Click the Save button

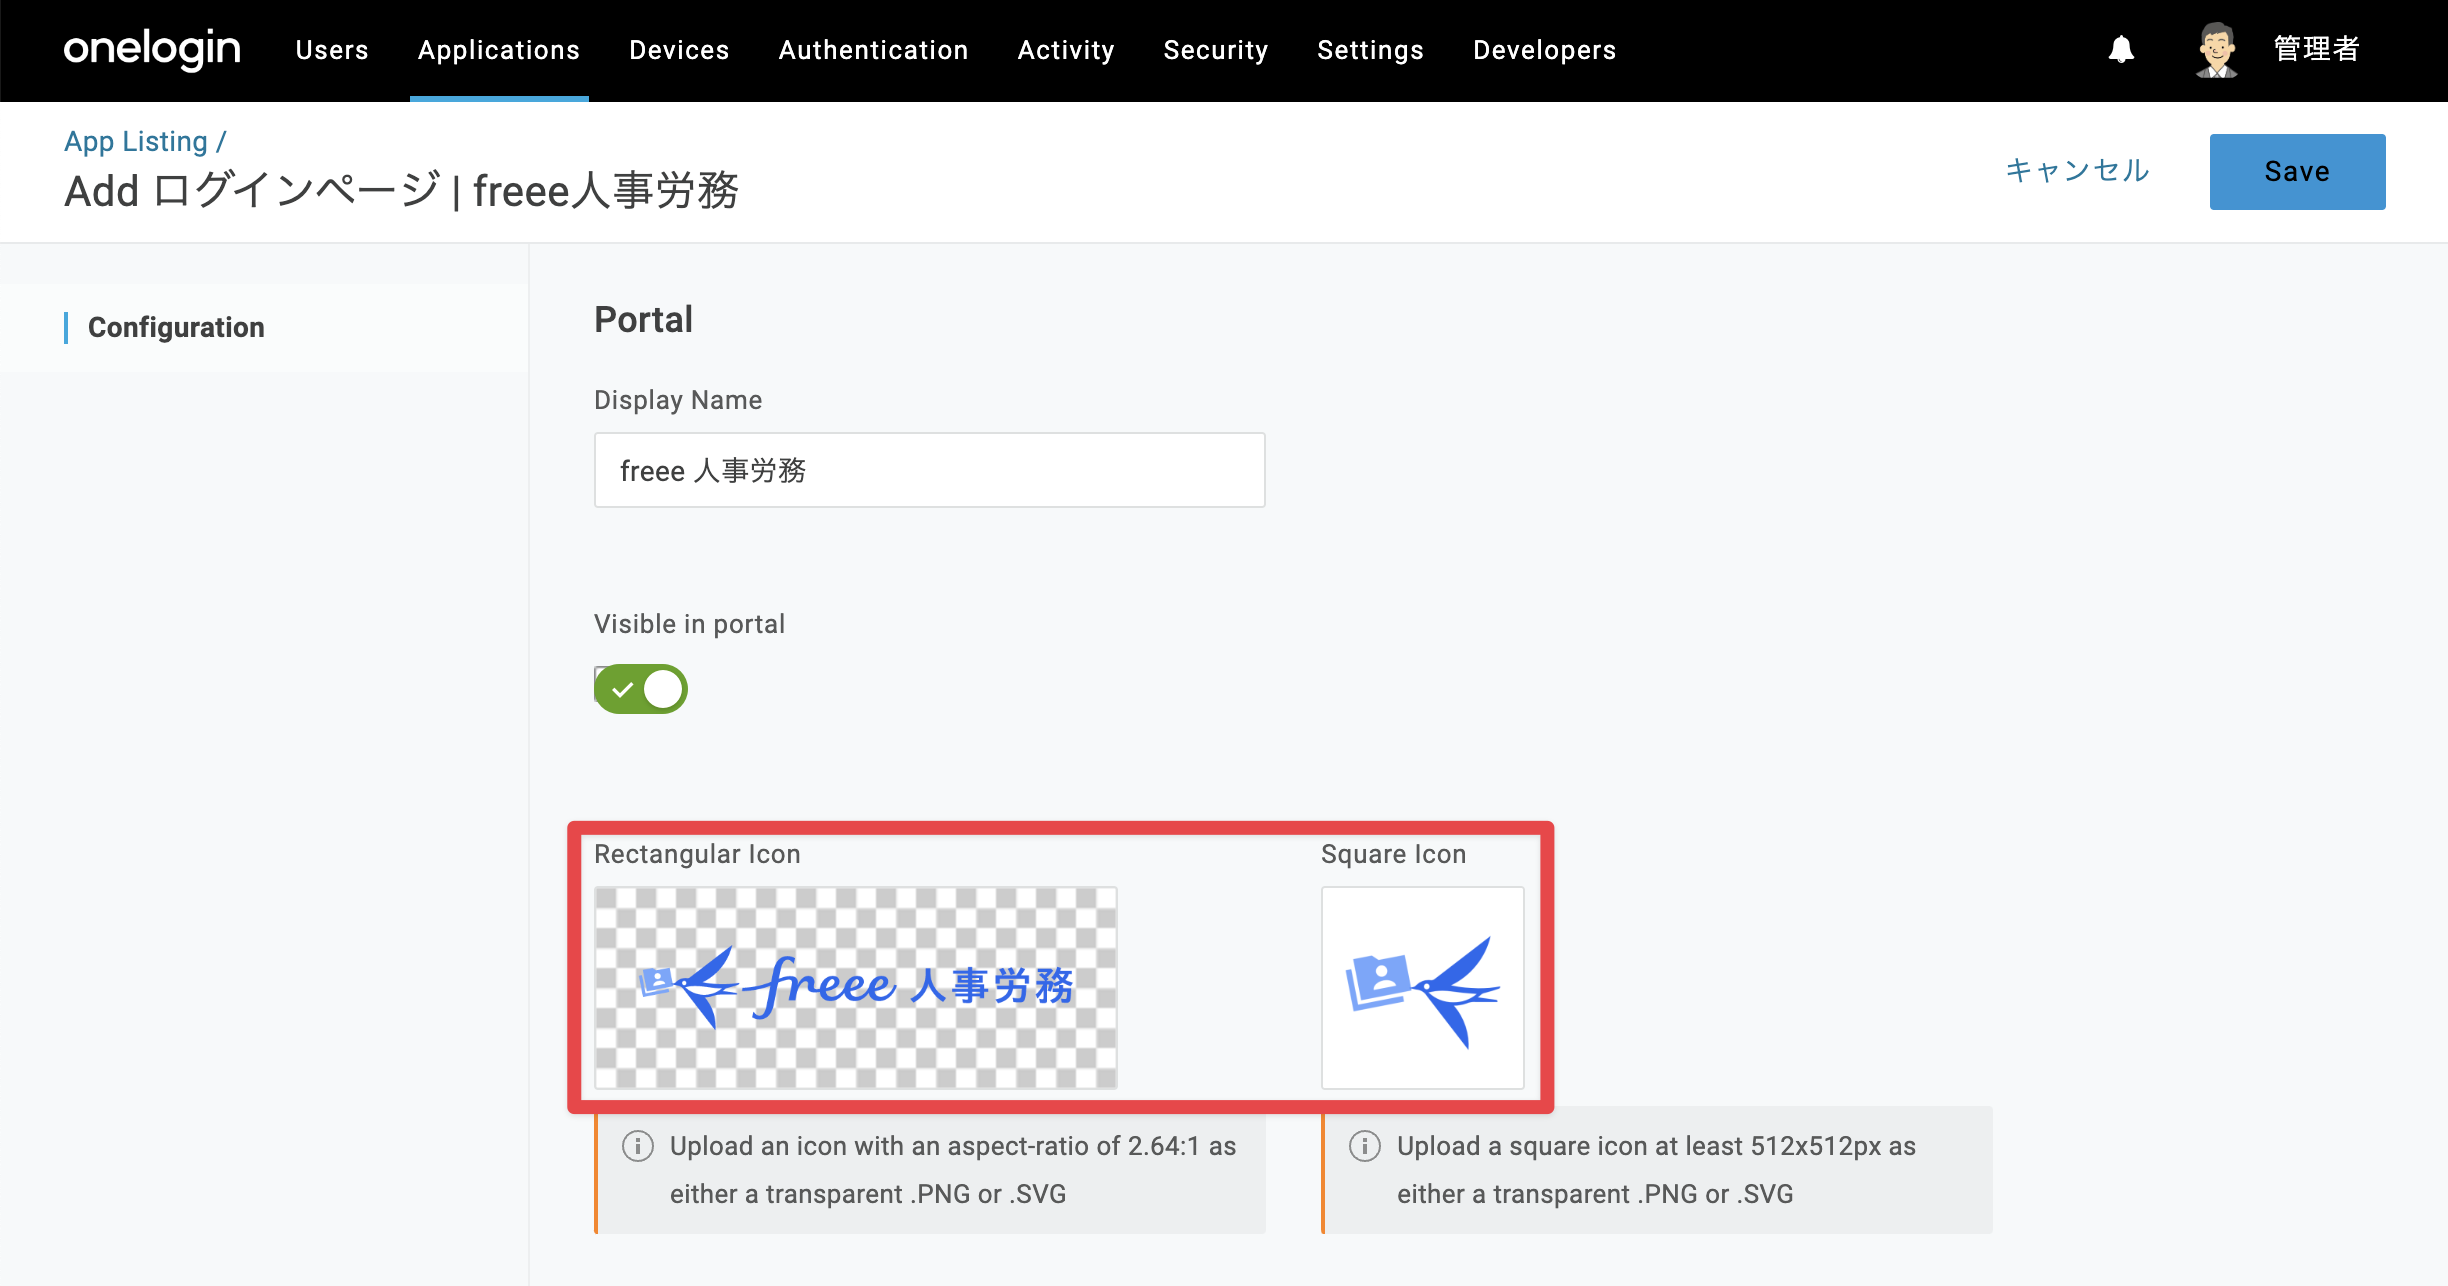(x=2297, y=172)
